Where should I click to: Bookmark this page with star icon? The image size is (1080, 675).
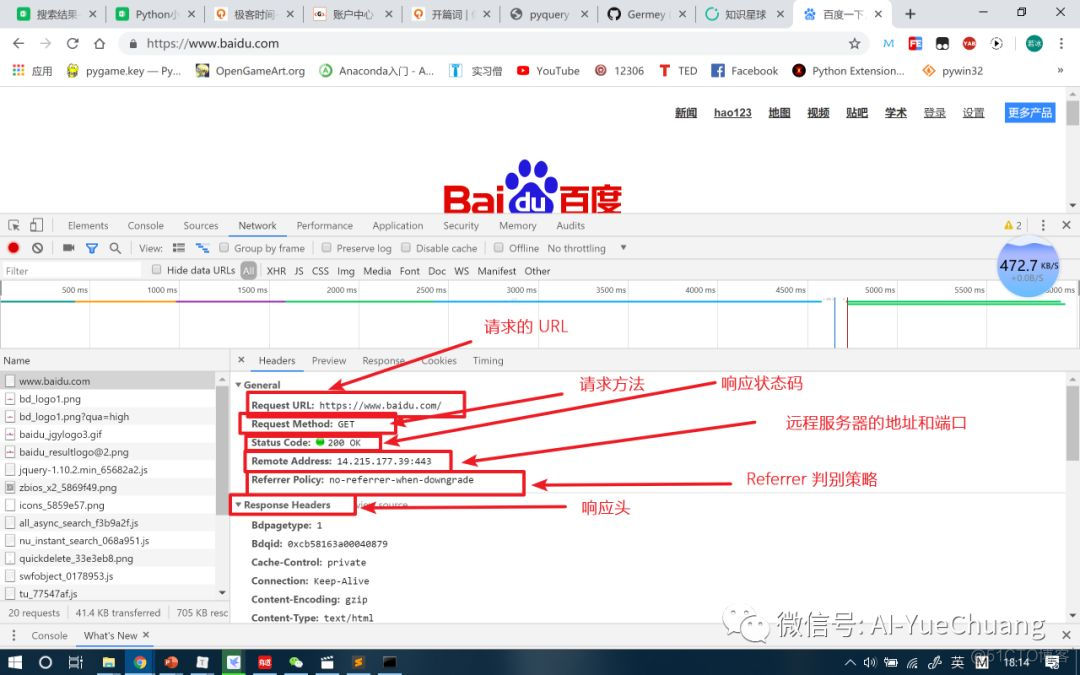click(x=855, y=43)
